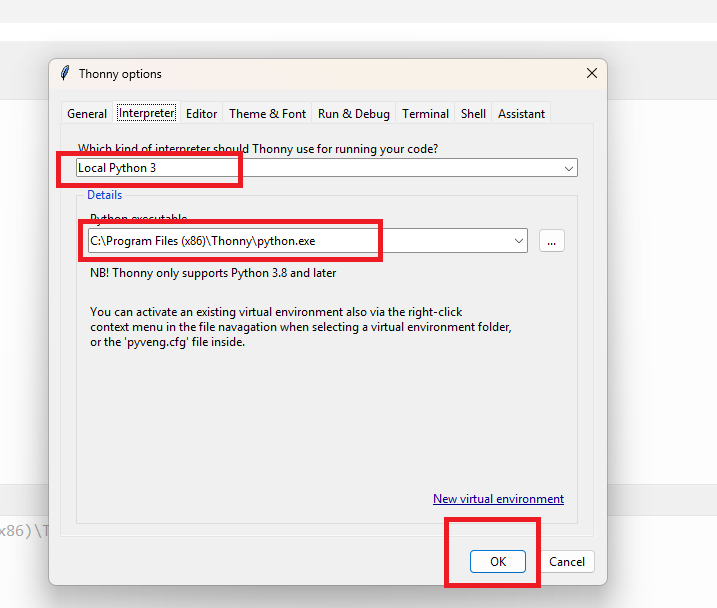Click the Local Python 3 combo box
This screenshot has height=608, width=717.
point(326,168)
